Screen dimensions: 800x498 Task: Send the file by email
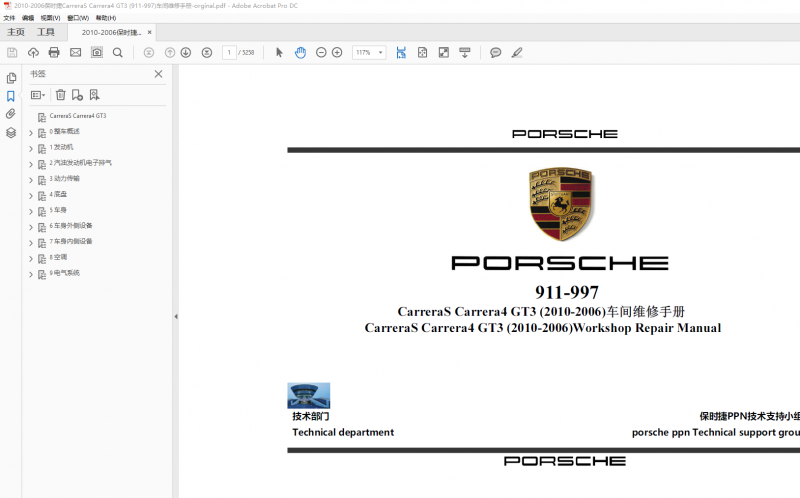76,53
